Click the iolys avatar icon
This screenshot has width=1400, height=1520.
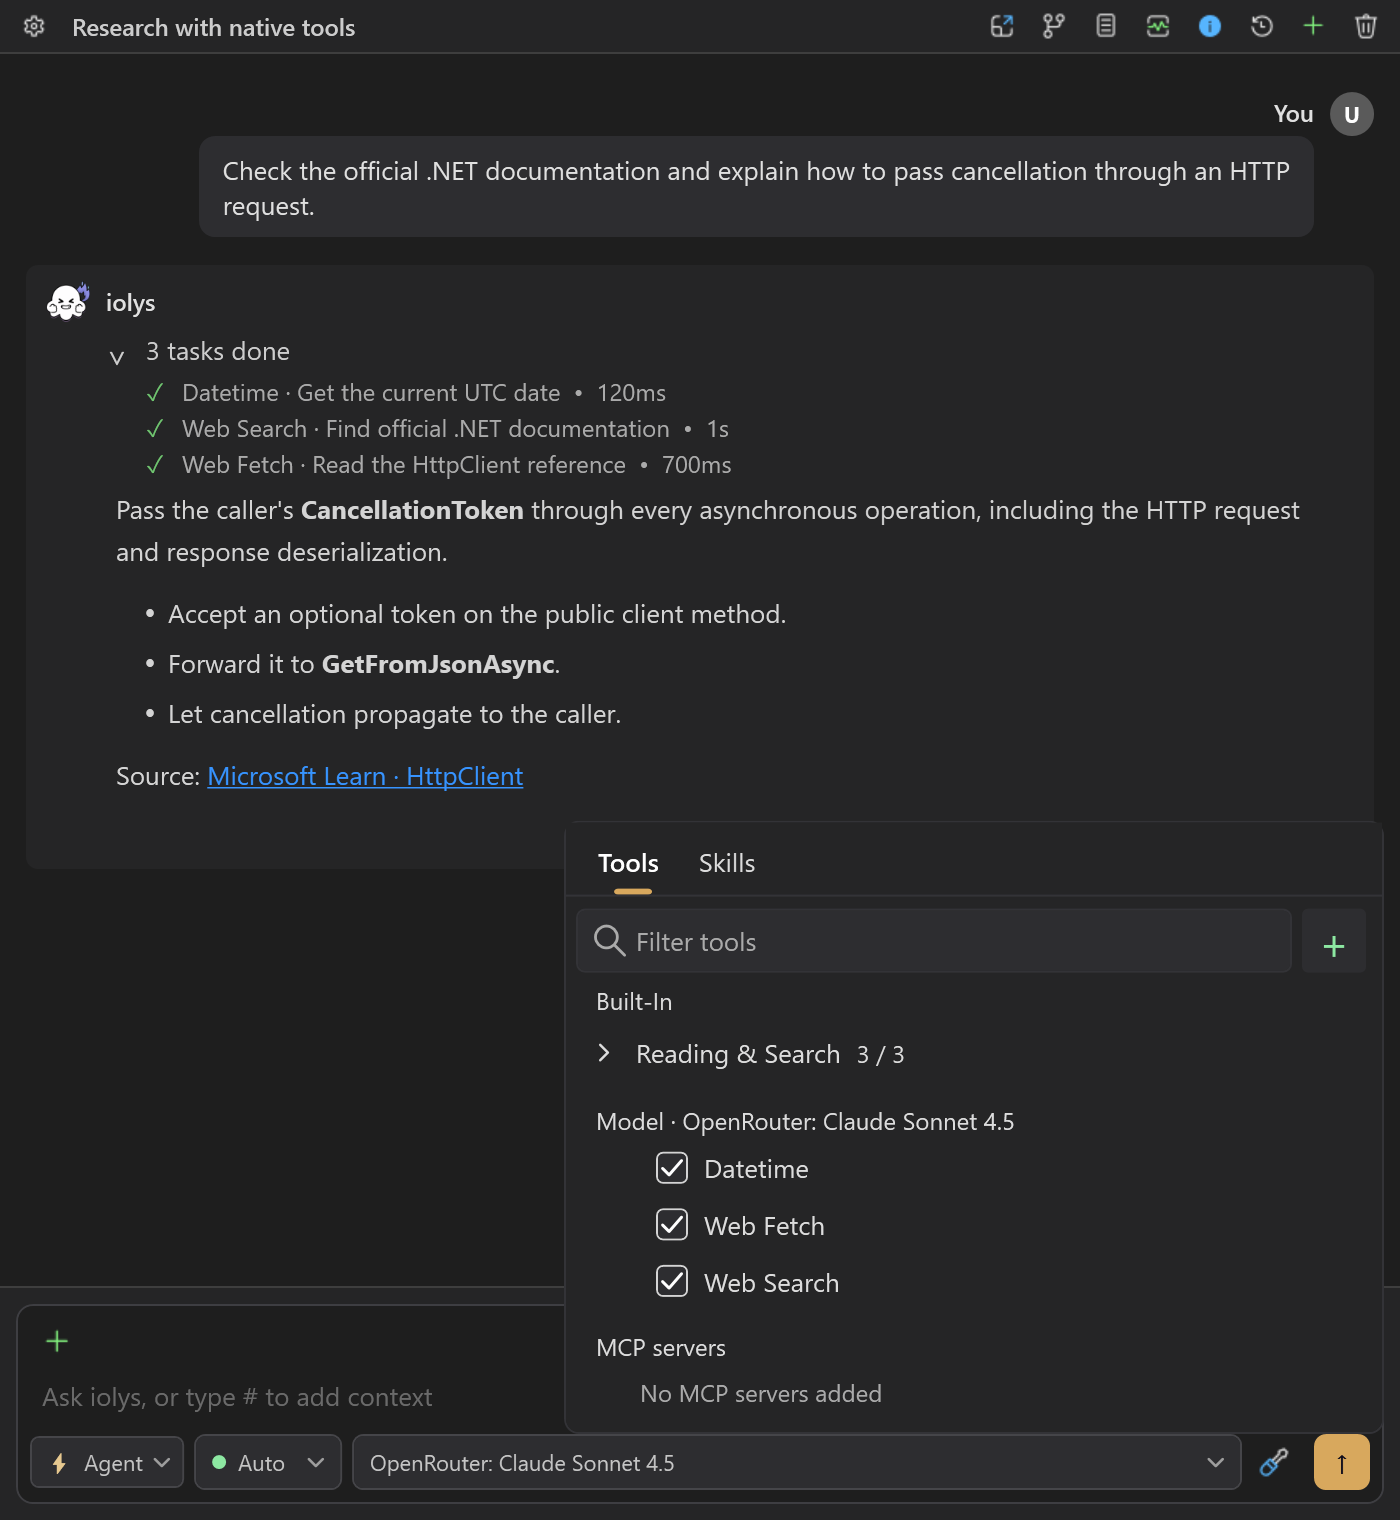tap(68, 301)
